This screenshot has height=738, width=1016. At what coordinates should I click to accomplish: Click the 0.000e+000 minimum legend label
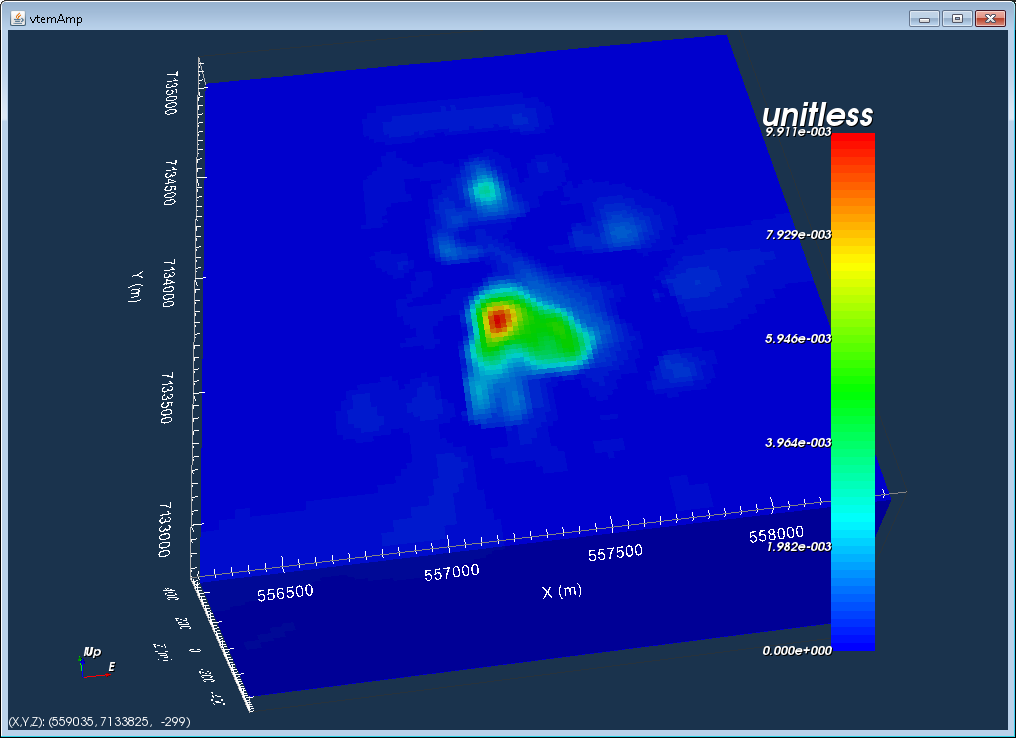797,651
